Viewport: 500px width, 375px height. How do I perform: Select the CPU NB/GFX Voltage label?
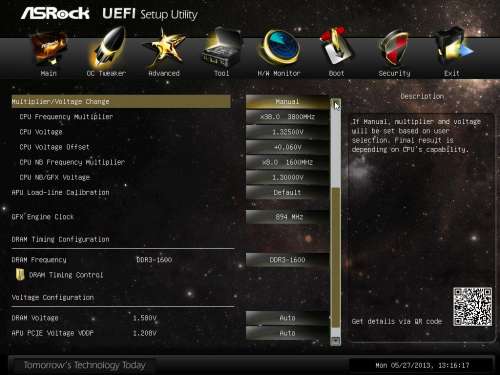coord(55,177)
